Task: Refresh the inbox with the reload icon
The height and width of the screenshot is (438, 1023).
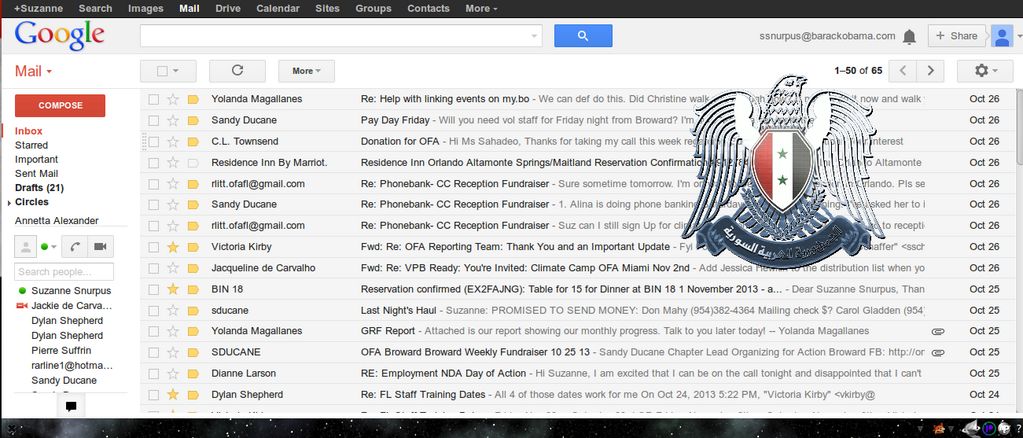Action: (237, 70)
